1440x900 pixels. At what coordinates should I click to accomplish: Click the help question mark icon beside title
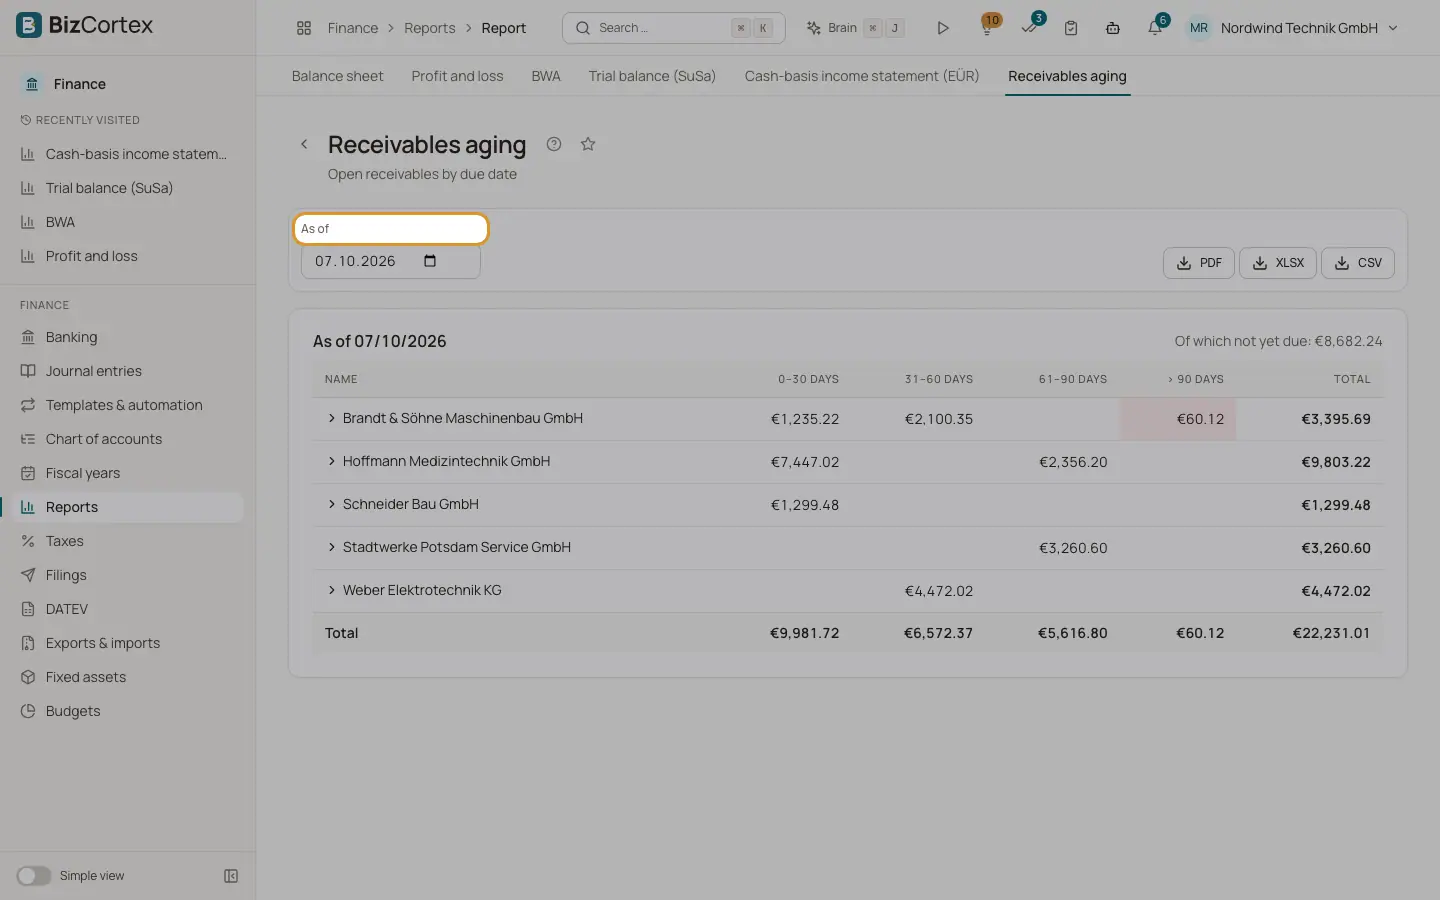tap(554, 144)
